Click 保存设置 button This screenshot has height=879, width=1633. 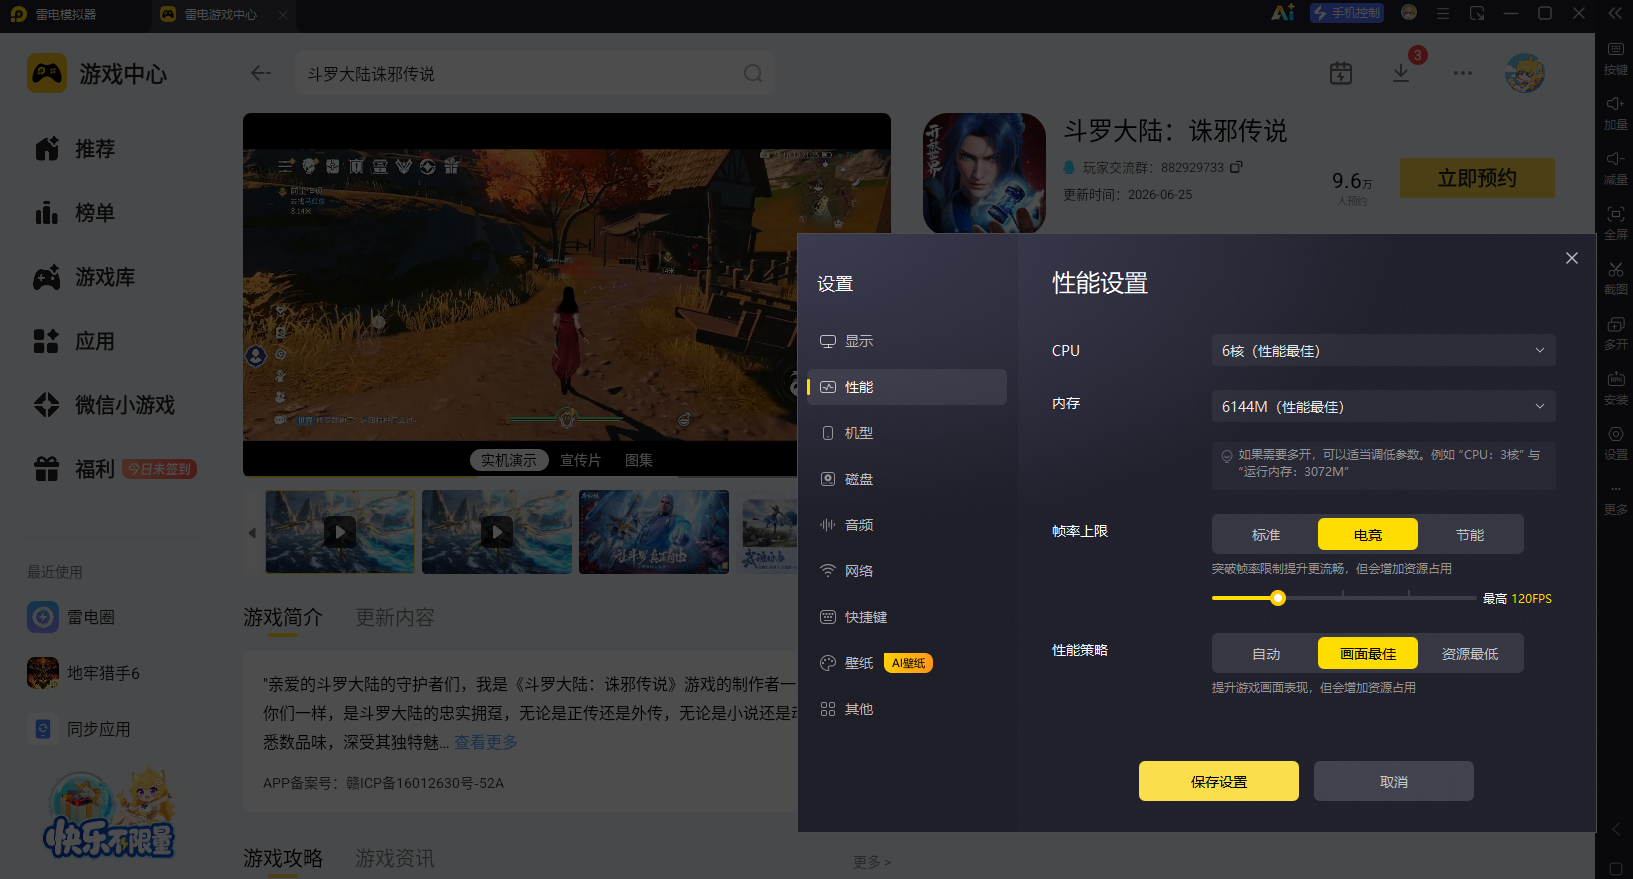click(1219, 781)
